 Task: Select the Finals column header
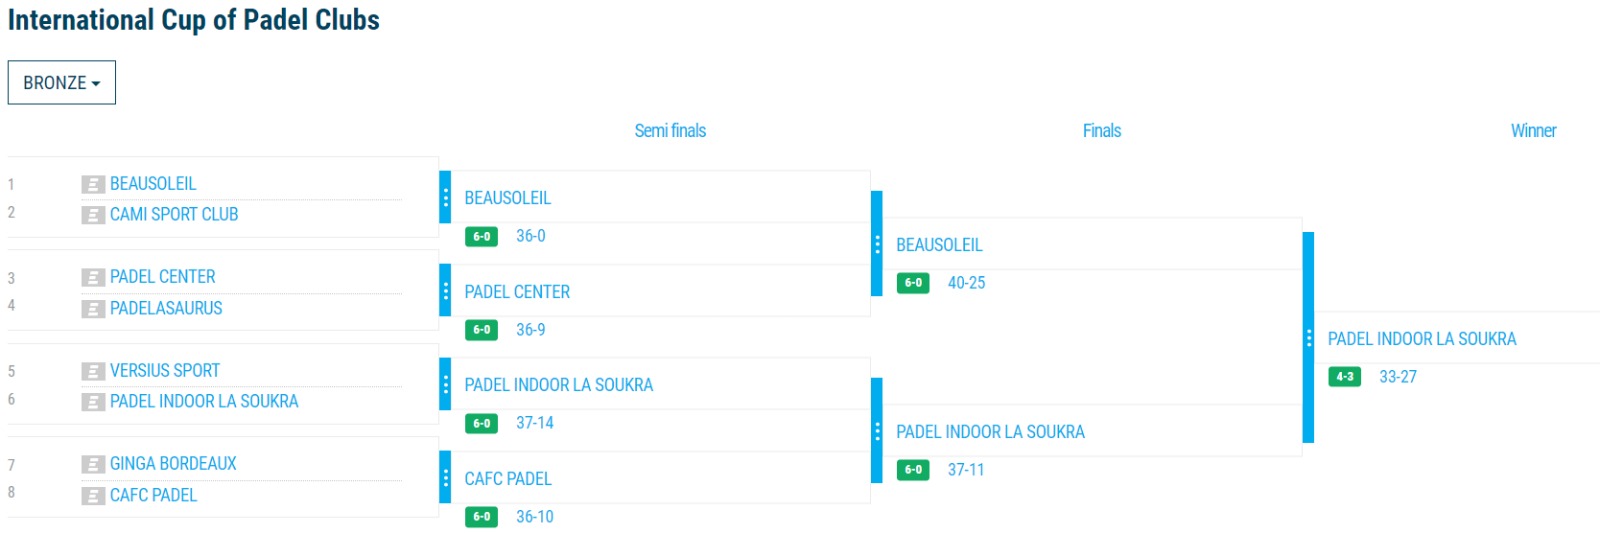pyautogui.click(x=1102, y=131)
